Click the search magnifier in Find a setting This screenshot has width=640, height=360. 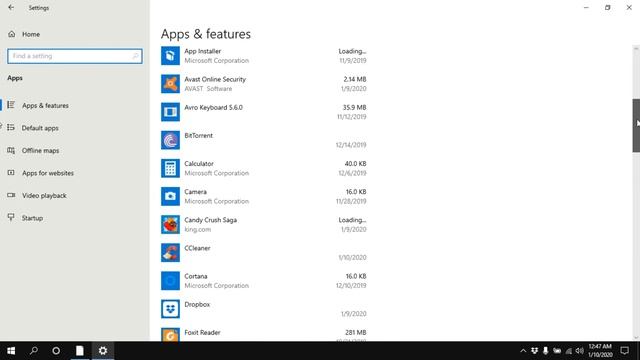[x=135, y=56]
